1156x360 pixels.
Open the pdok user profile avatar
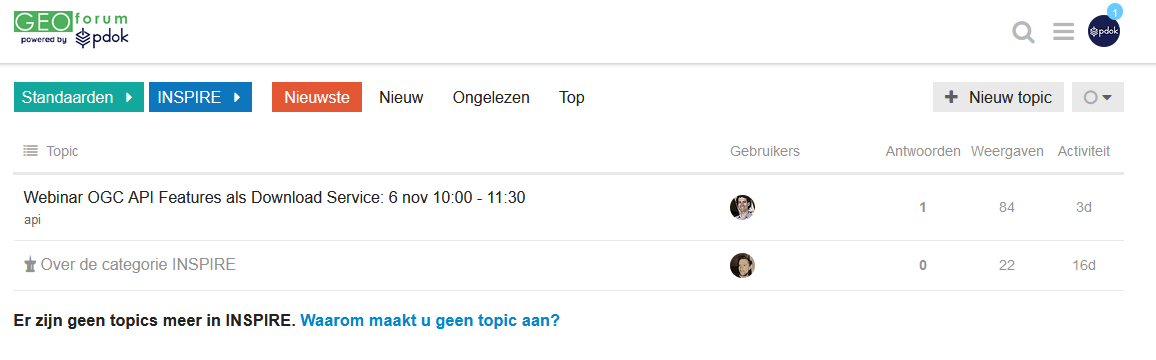1104,32
